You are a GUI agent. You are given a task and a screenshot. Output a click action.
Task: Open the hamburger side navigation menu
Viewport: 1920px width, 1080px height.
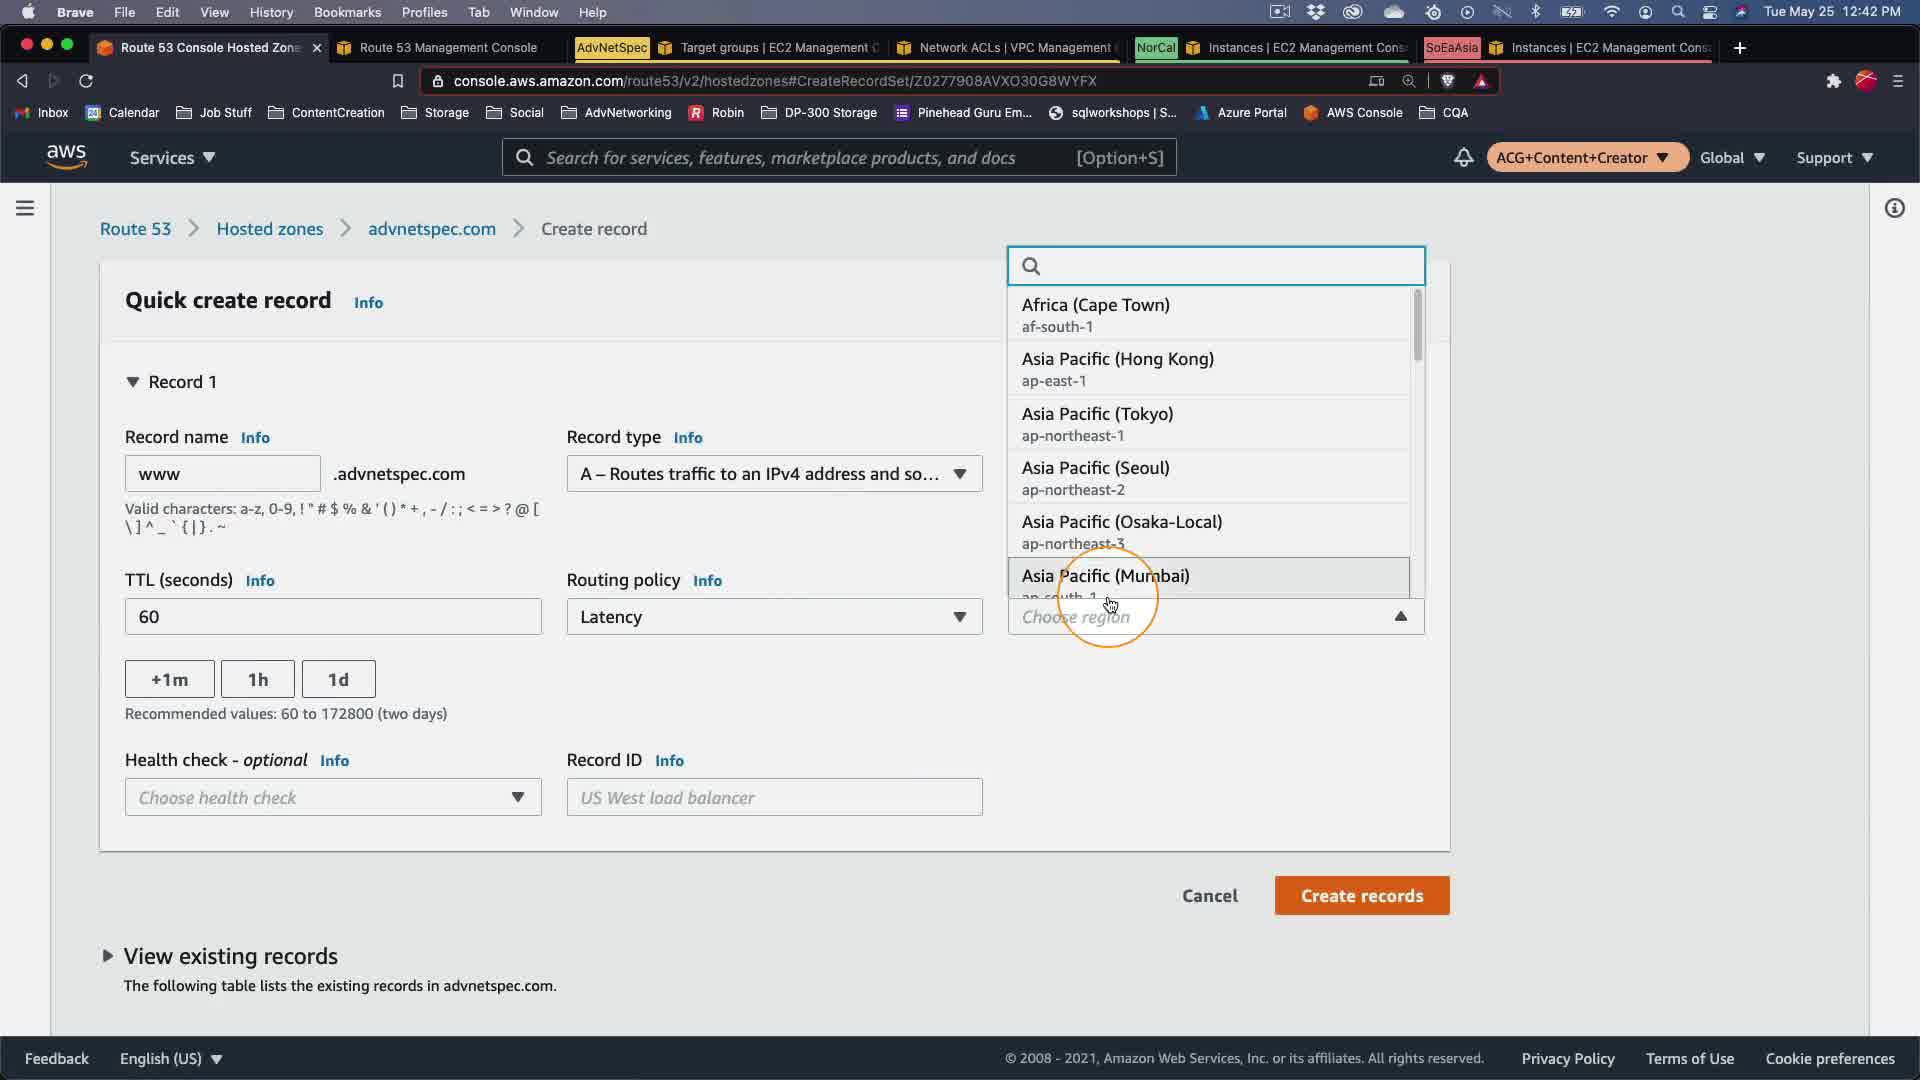tap(25, 208)
